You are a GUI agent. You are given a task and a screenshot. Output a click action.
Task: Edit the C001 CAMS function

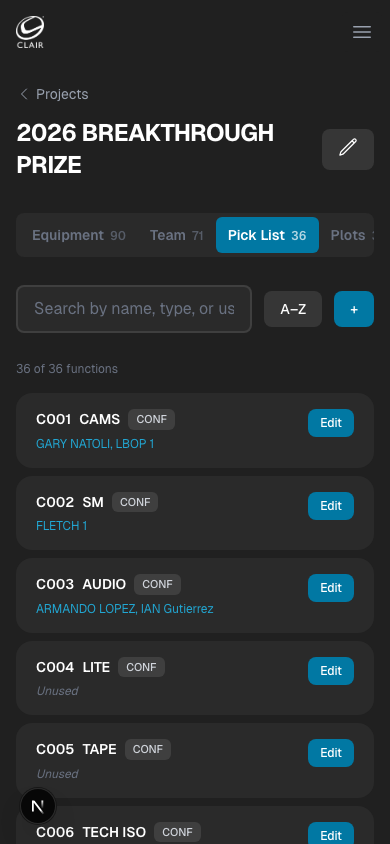[331, 423]
